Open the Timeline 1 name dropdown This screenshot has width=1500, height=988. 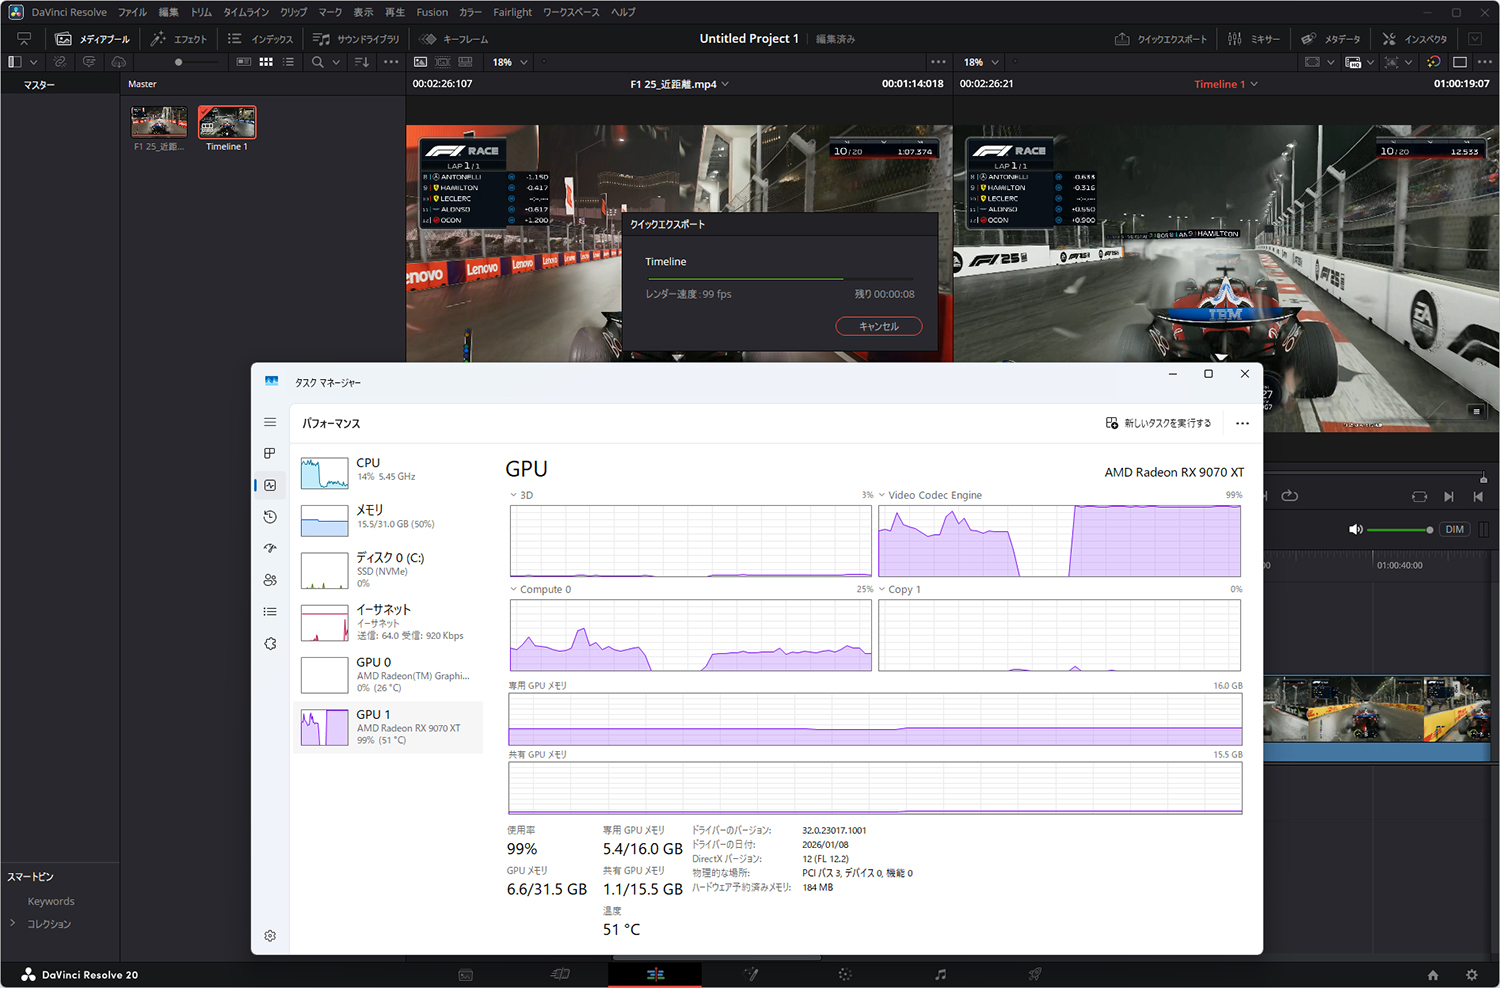tap(1226, 84)
